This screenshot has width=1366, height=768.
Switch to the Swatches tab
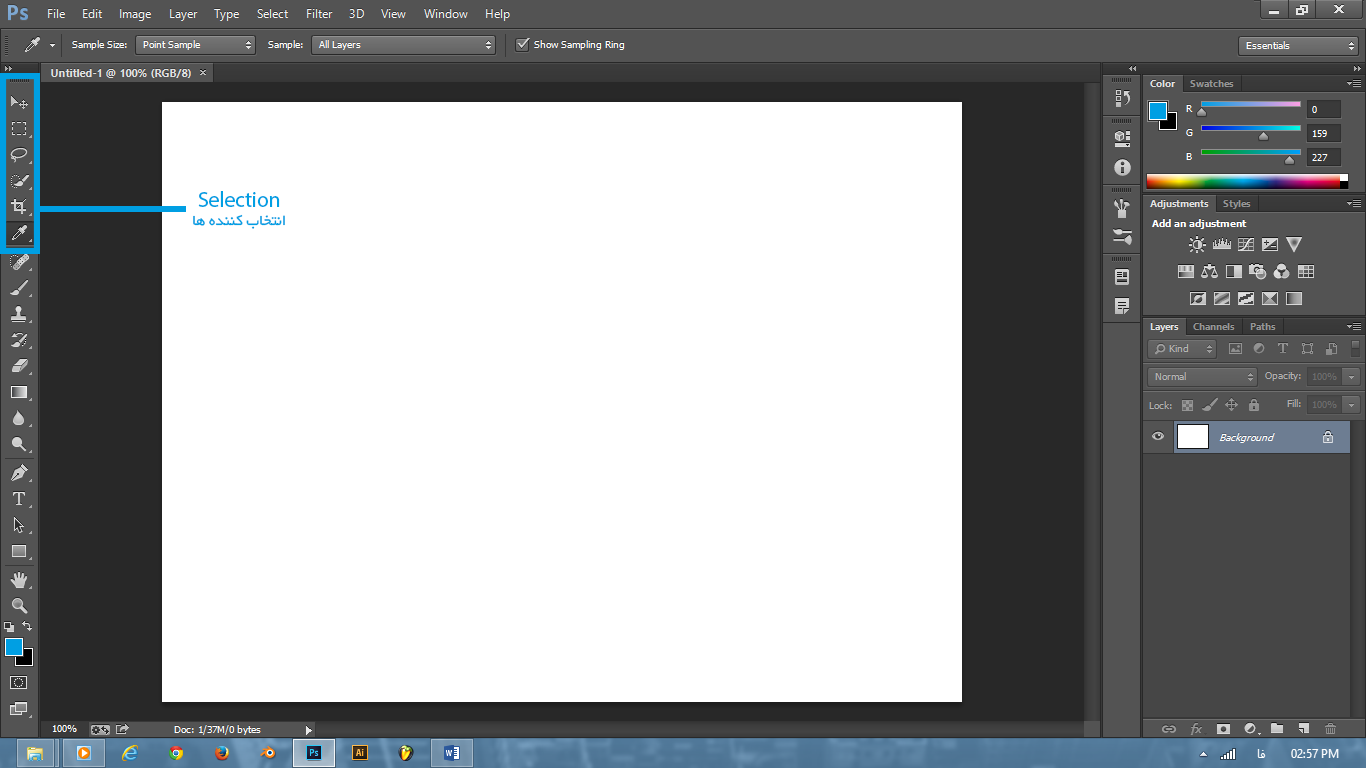[1211, 84]
